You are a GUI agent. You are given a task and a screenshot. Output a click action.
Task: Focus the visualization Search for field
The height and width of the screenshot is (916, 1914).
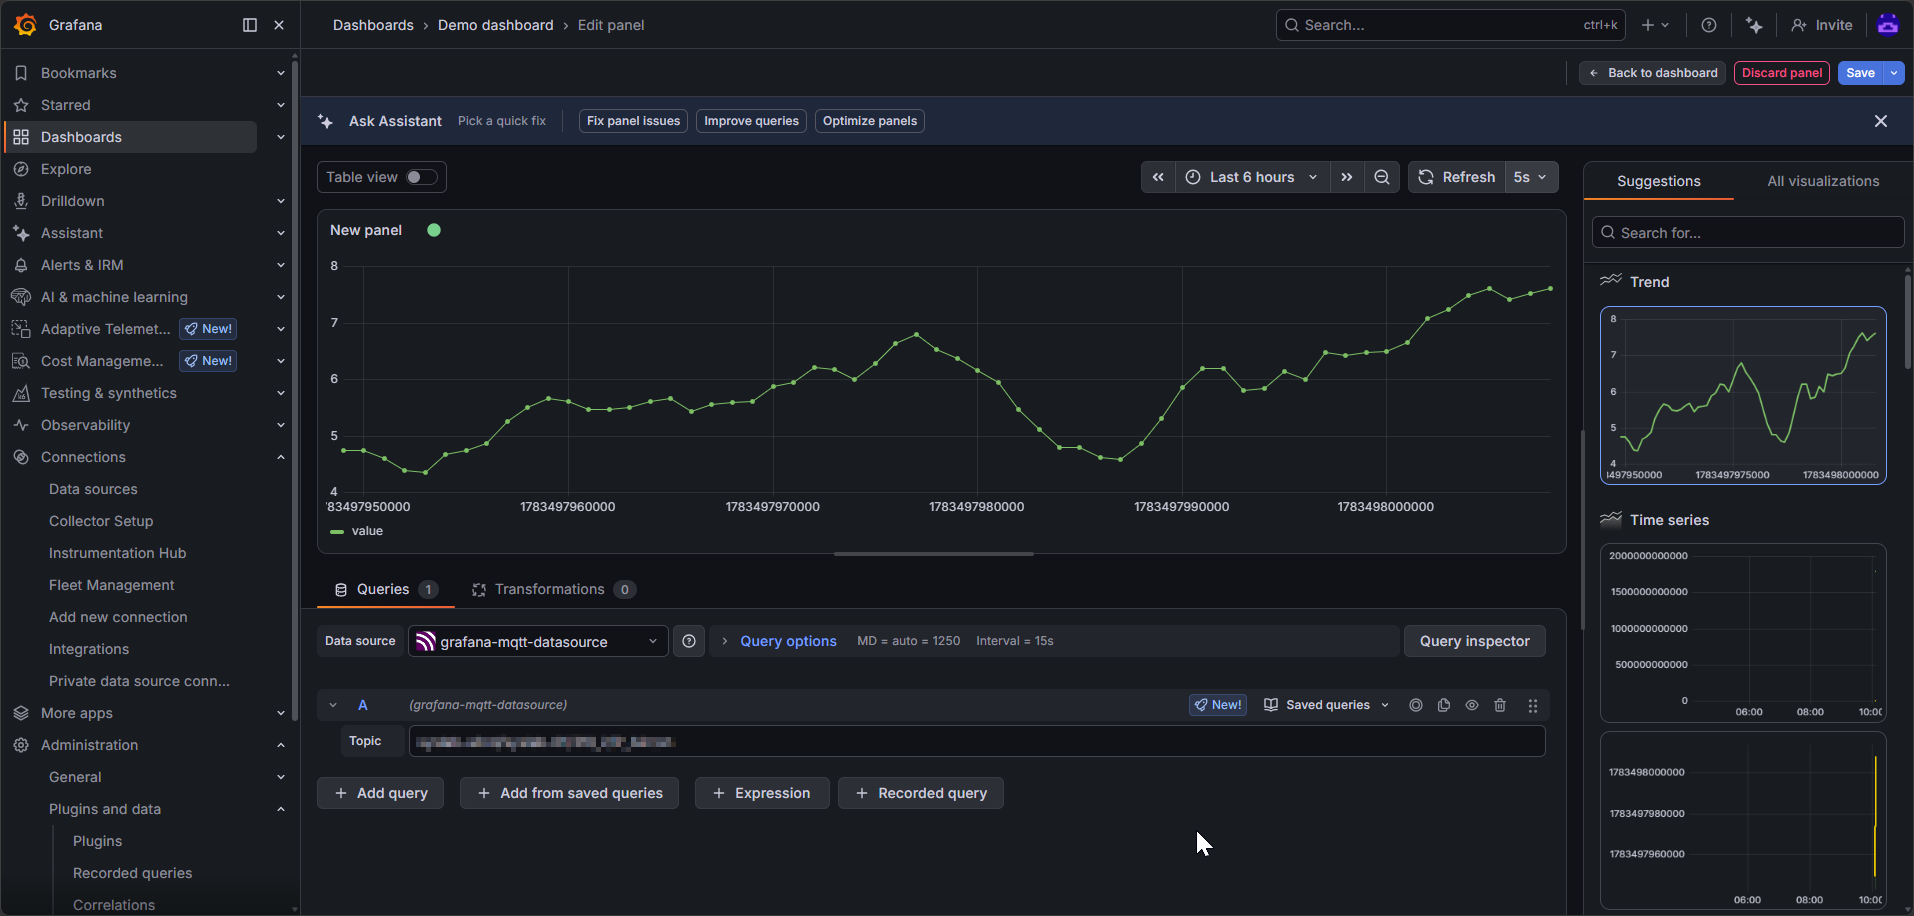pos(1747,233)
